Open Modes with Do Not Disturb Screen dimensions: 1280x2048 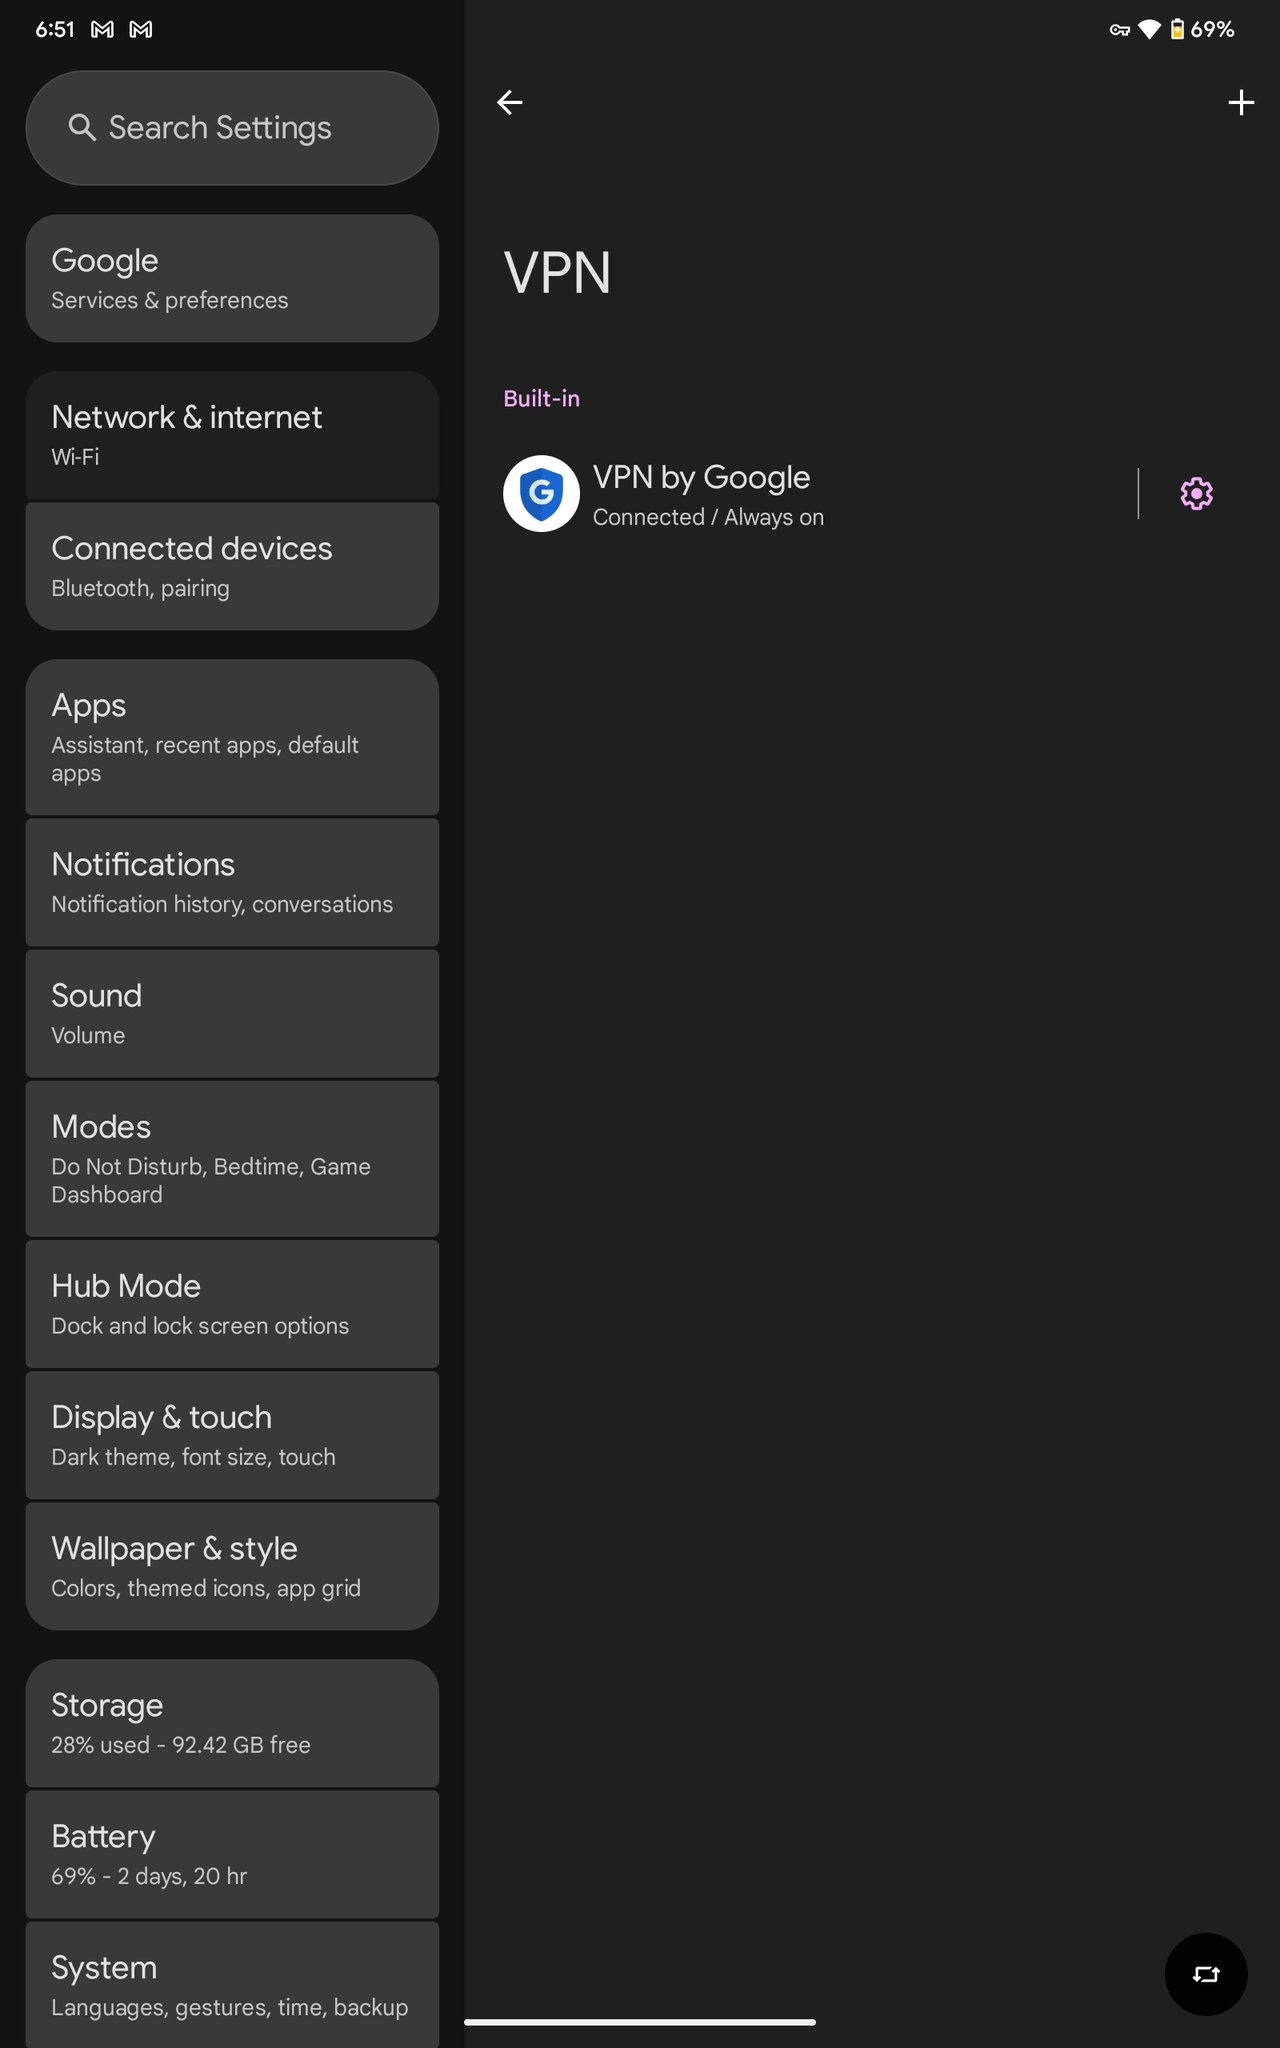(232, 1158)
